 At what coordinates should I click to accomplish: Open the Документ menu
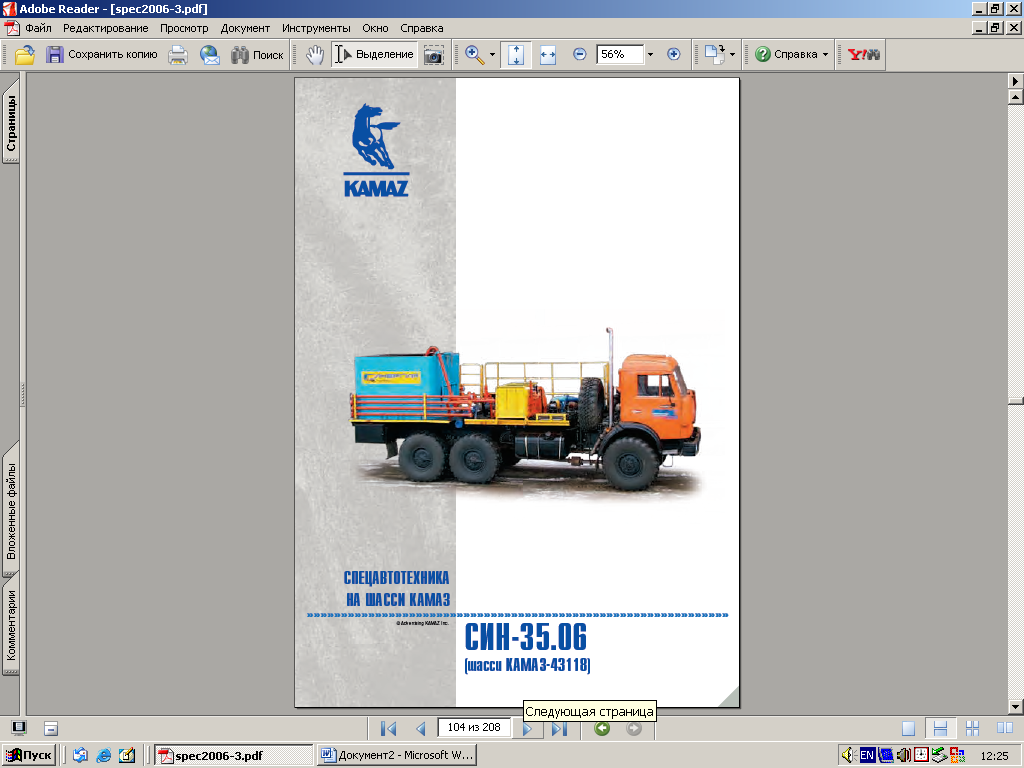click(x=245, y=28)
